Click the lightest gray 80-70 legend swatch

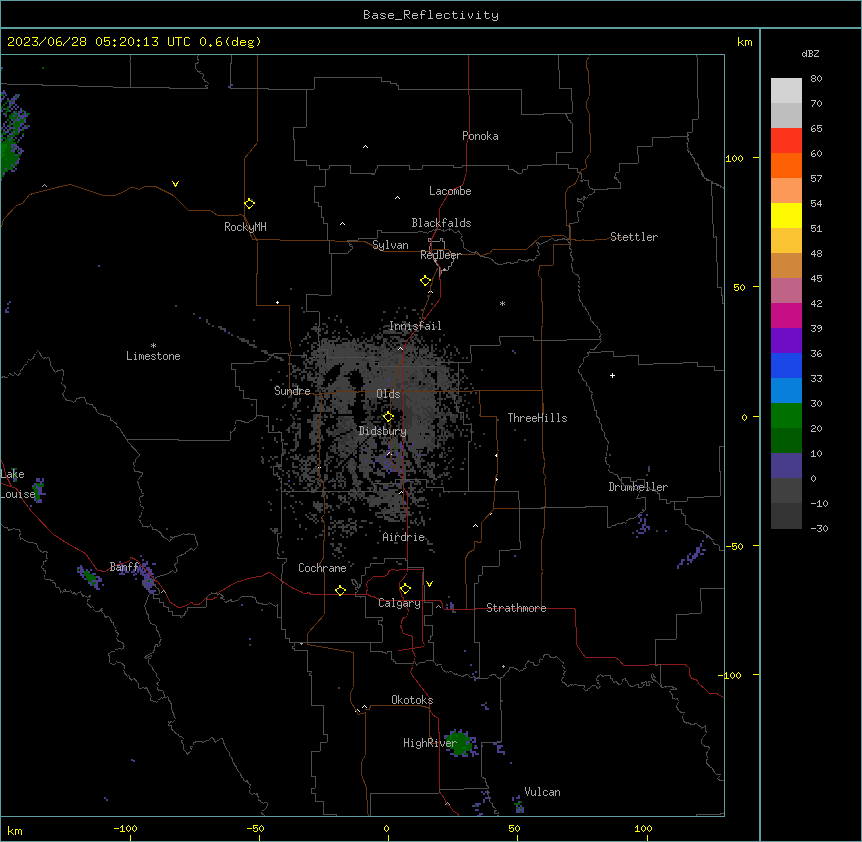[786, 91]
